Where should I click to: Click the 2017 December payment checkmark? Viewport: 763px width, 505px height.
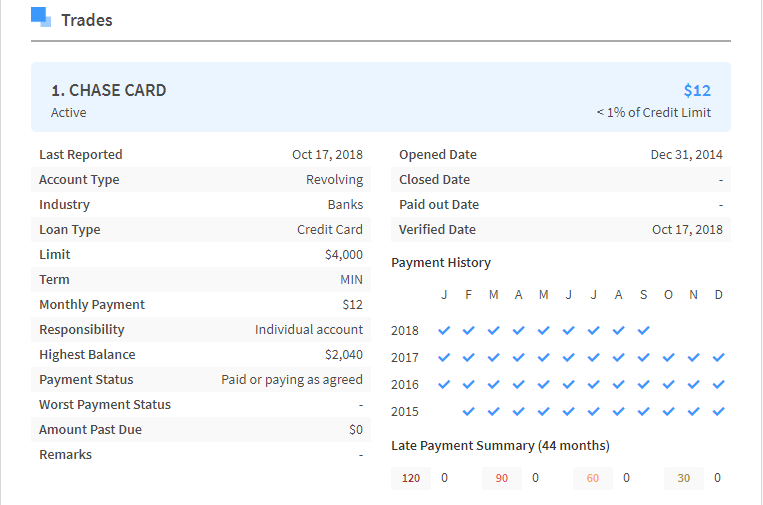718,358
